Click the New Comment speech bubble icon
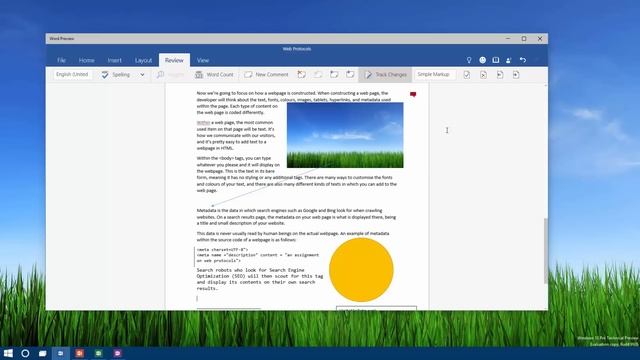The height and width of the screenshot is (360, 640). click(x=248, y=75)
